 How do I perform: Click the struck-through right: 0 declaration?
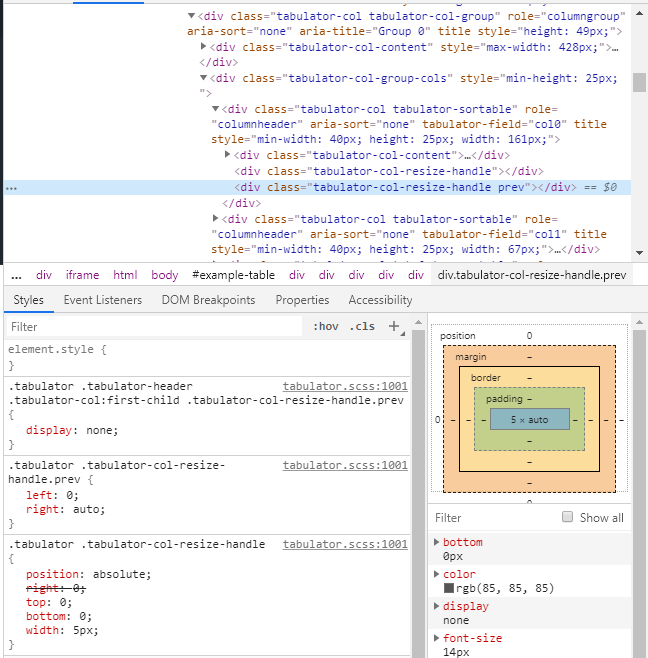click(x=55, y=588)
